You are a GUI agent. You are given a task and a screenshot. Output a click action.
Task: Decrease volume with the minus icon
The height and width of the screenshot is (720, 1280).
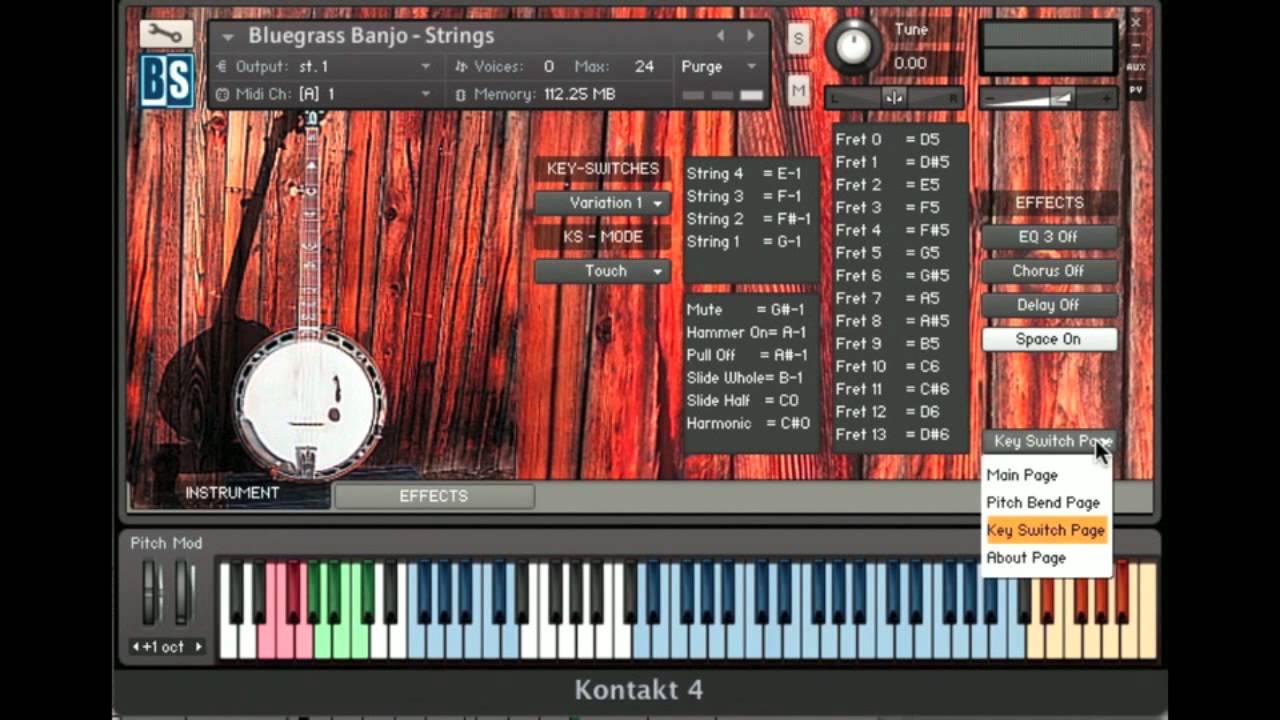(x=989, y=98)
